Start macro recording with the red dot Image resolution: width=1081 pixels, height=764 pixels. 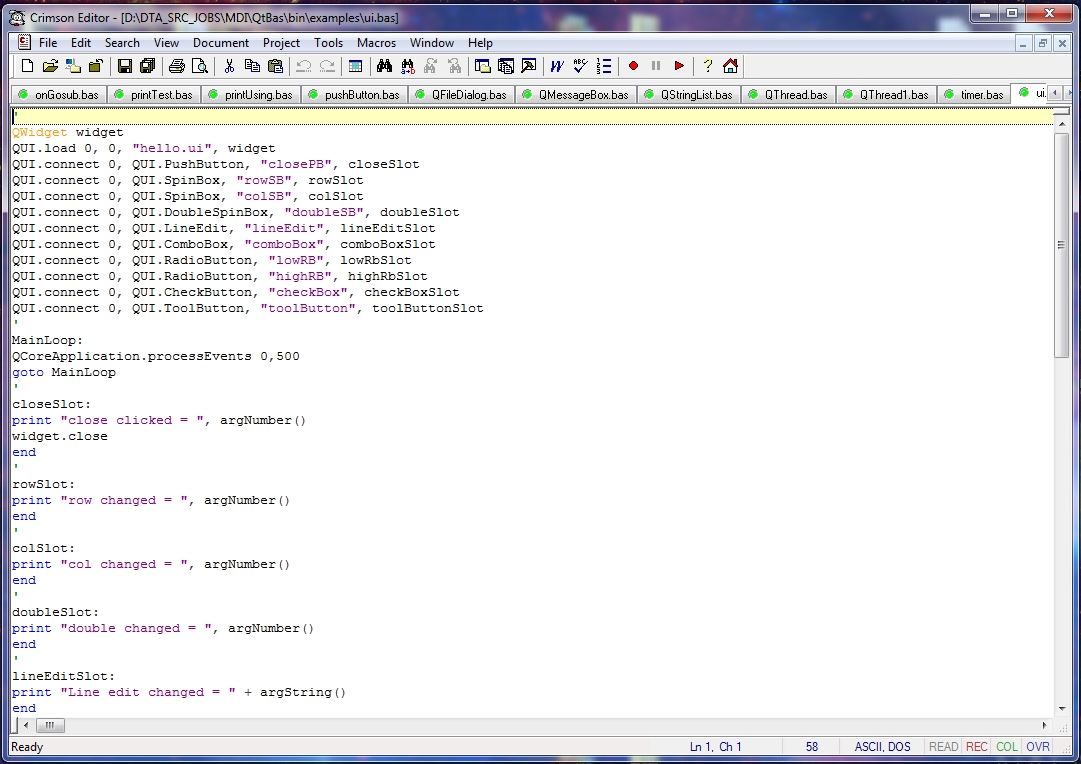[633, 66]
